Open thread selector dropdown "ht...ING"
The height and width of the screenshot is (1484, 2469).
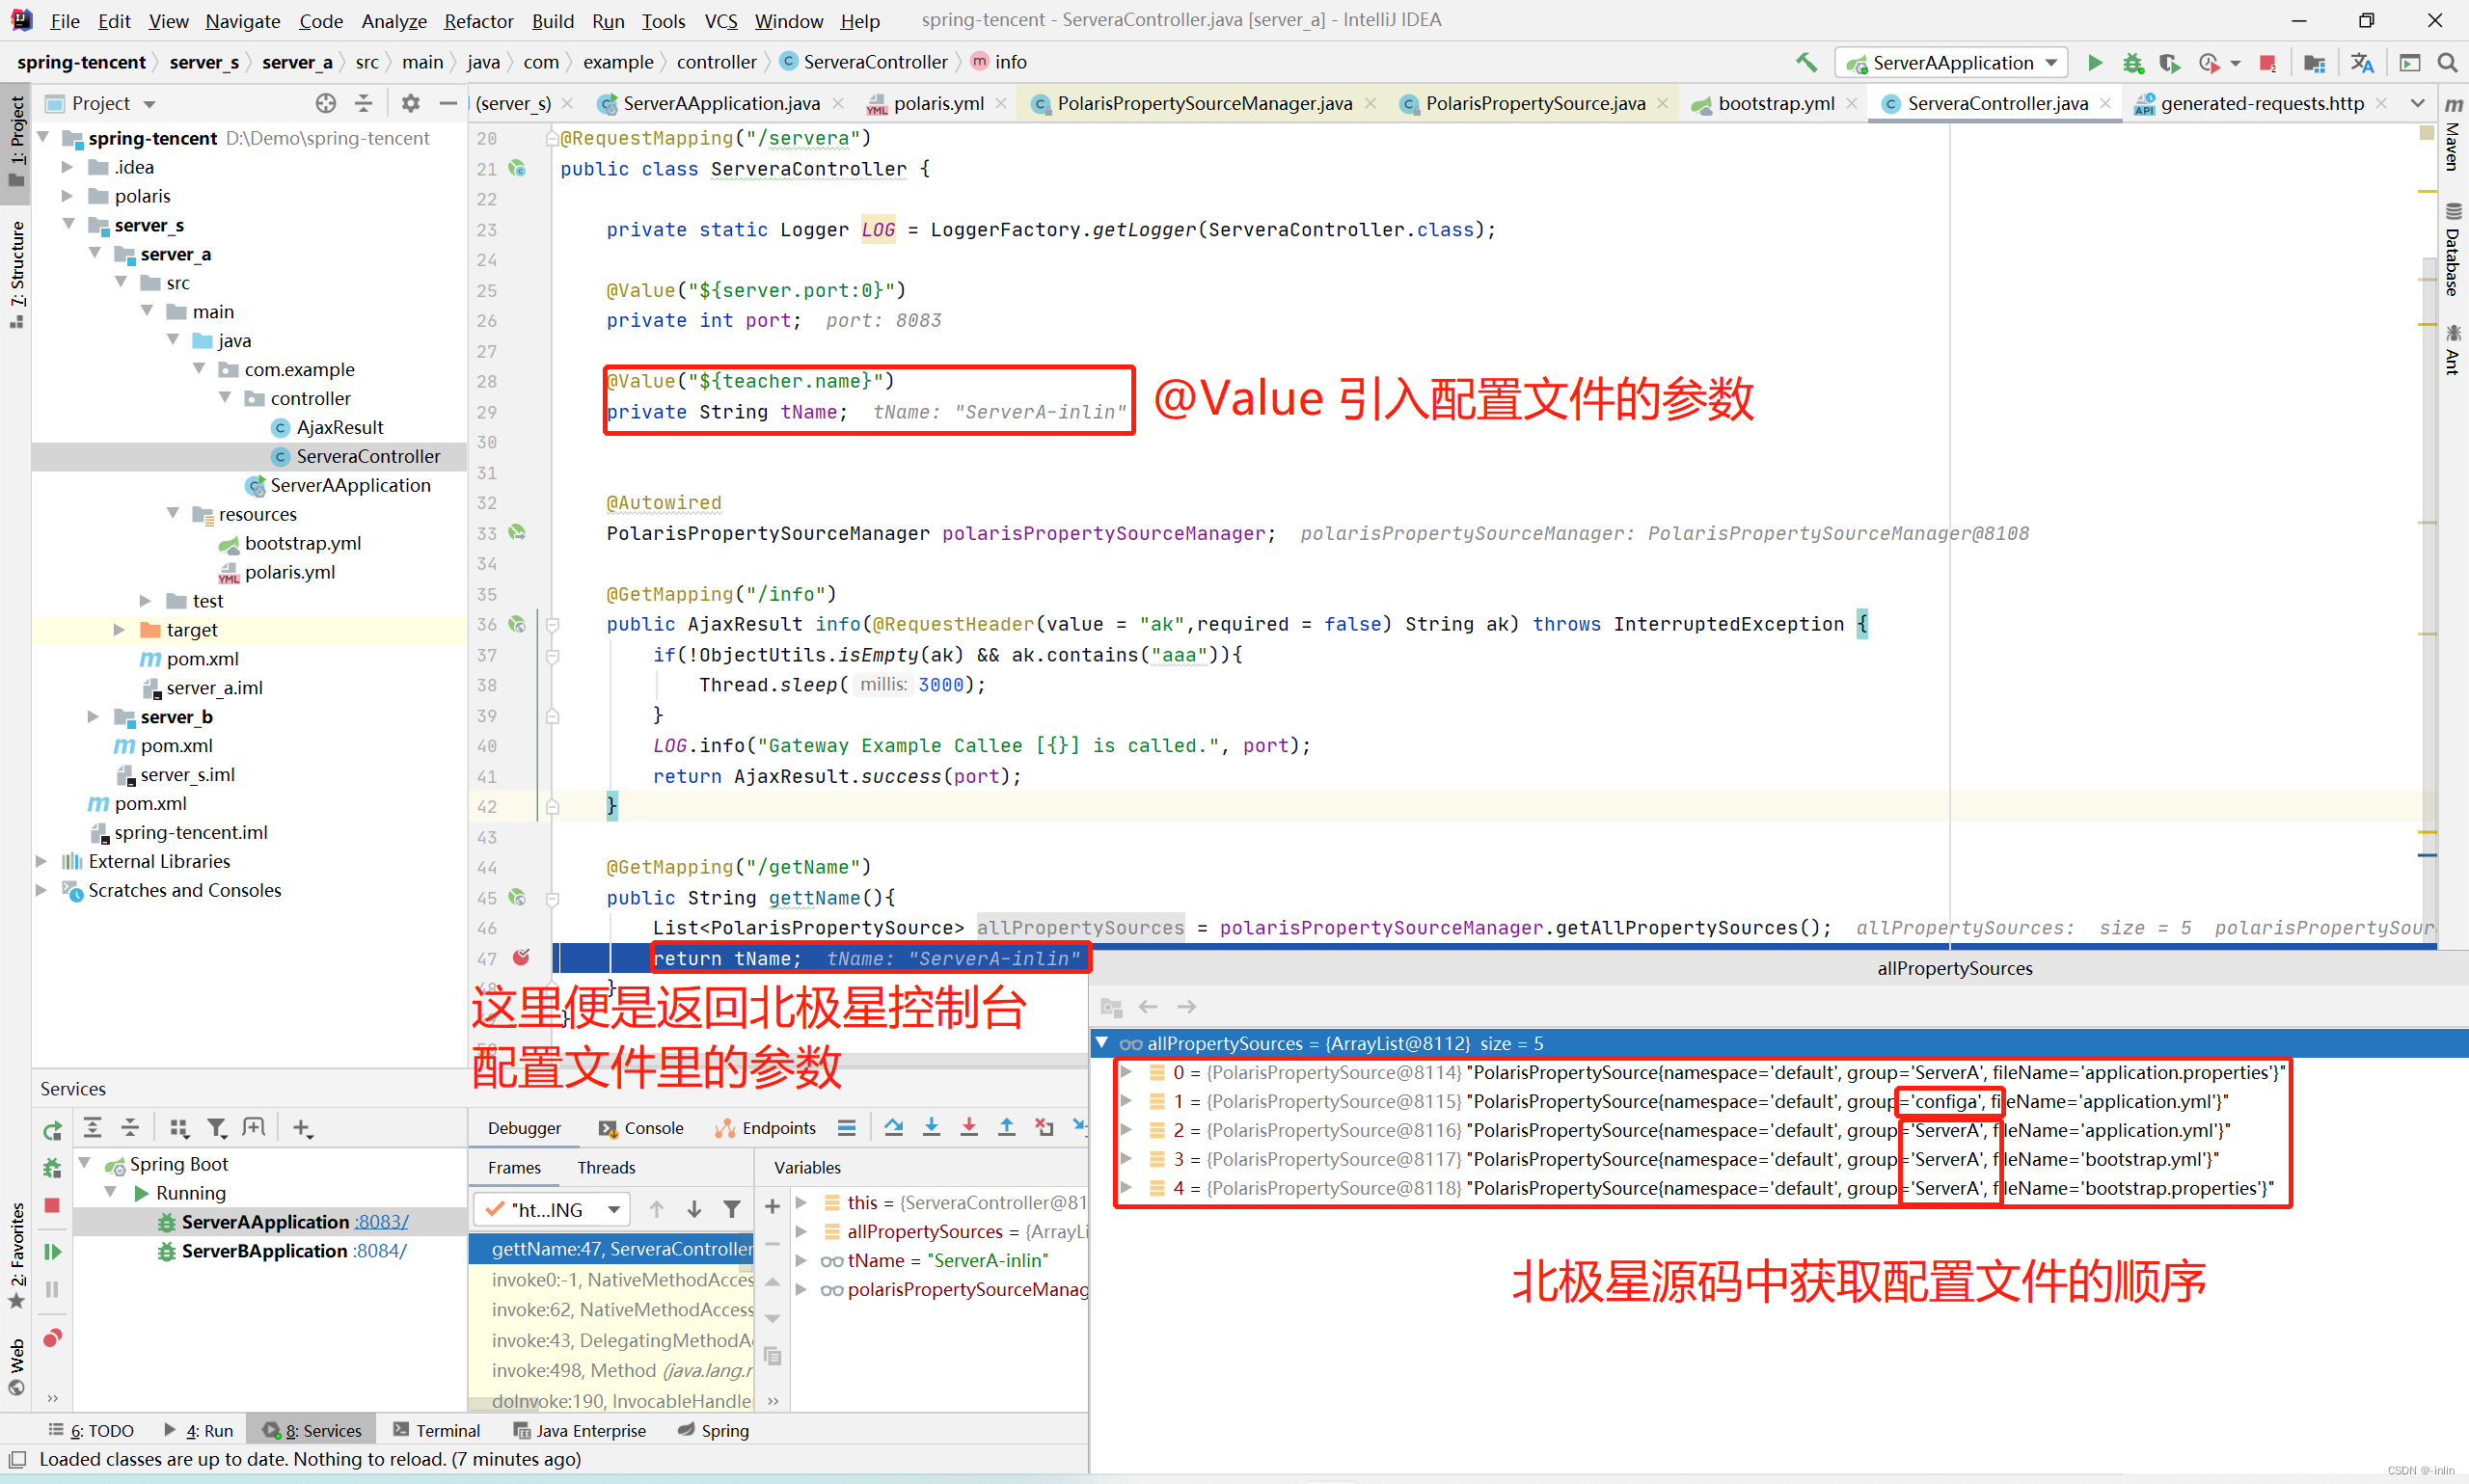click(x=551, y=1209)
